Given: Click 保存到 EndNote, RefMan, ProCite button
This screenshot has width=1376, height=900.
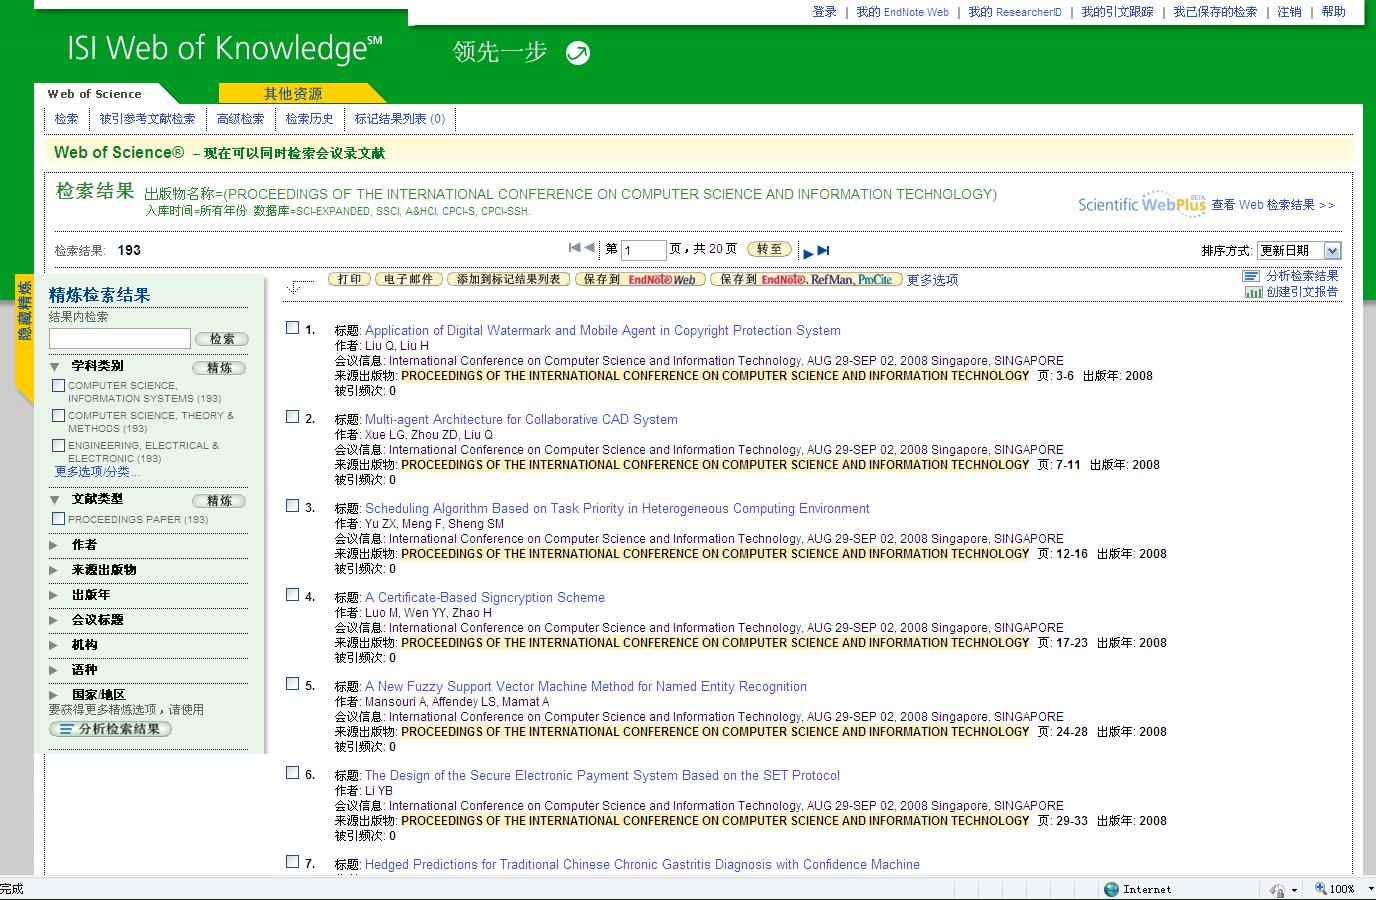Looking at the screenshot, I should tap(806, 279).
